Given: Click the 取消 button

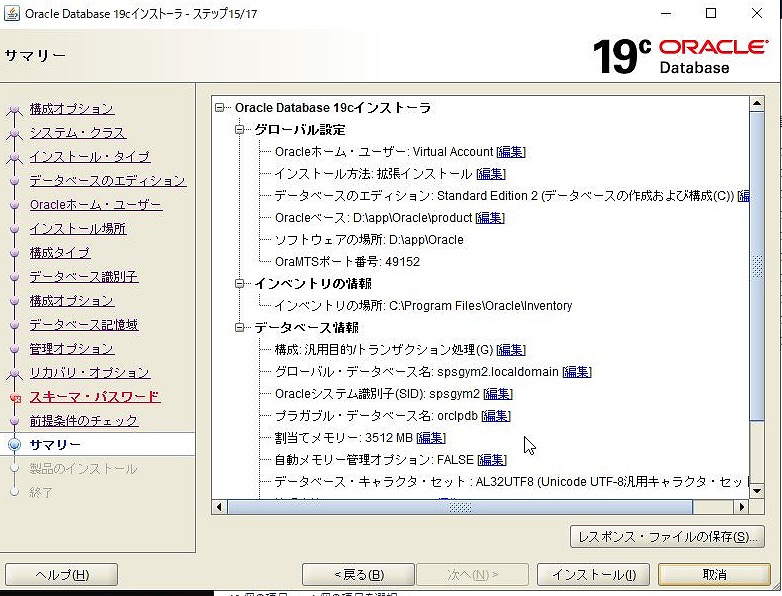Looking at the screenshot, I should (x=714, y=575).
